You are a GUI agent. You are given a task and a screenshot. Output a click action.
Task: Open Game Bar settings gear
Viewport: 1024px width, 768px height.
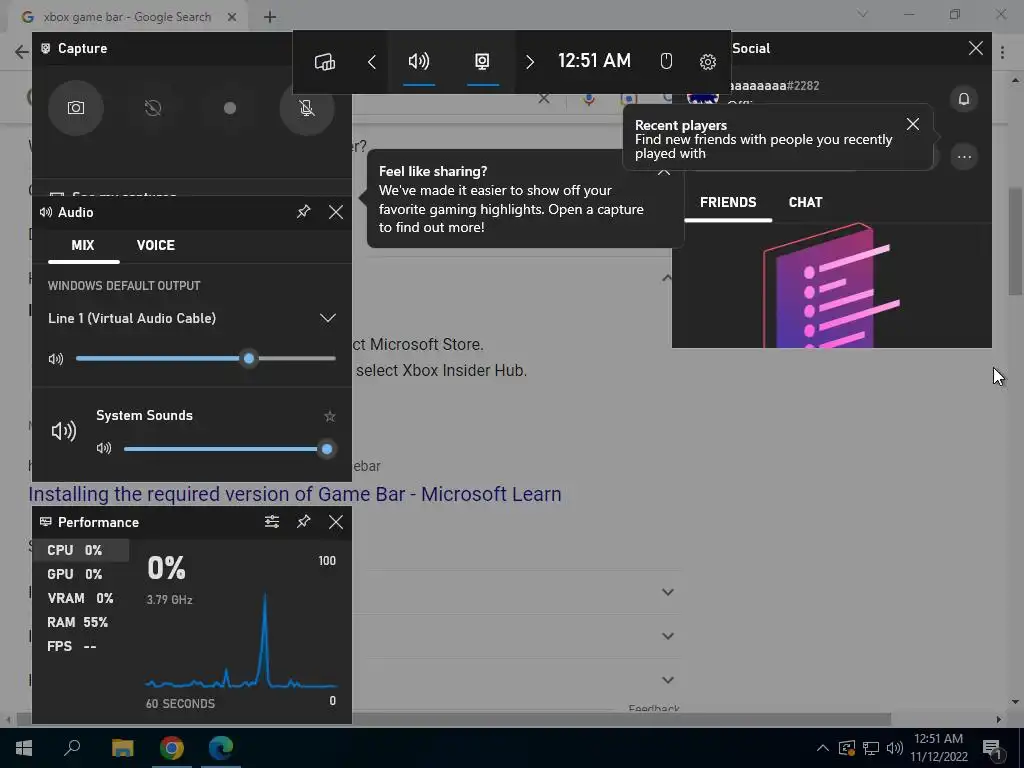point(708,61)
